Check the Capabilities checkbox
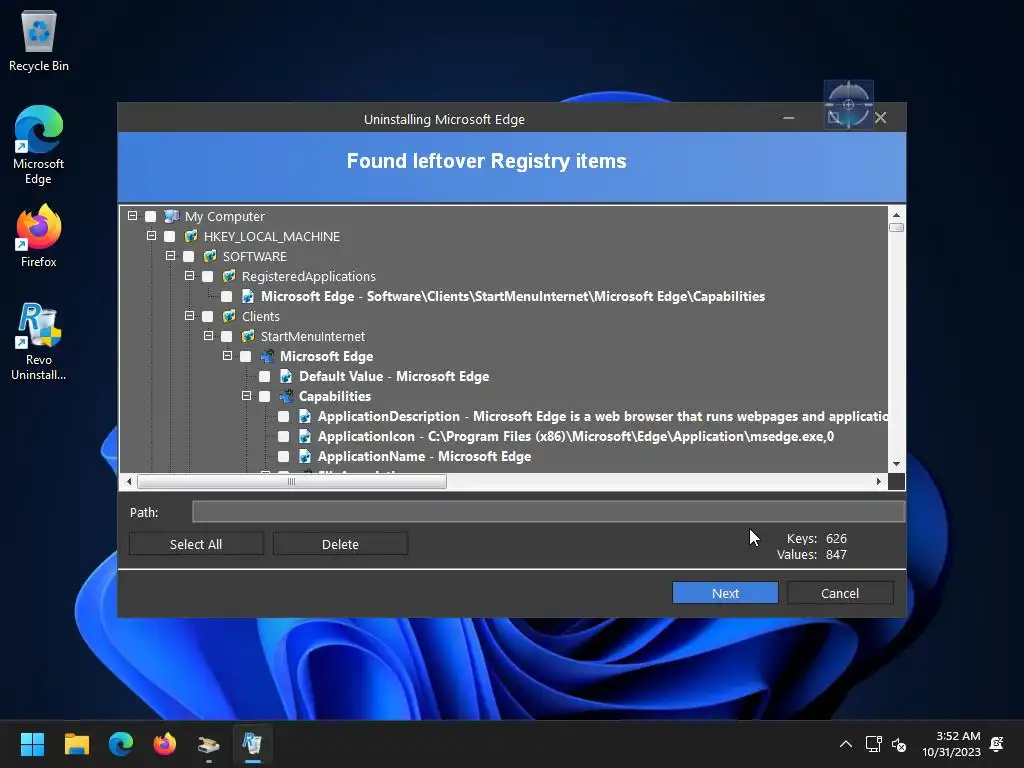The height and width of the screenshot is (768, 1024). (x=264, y=396)
